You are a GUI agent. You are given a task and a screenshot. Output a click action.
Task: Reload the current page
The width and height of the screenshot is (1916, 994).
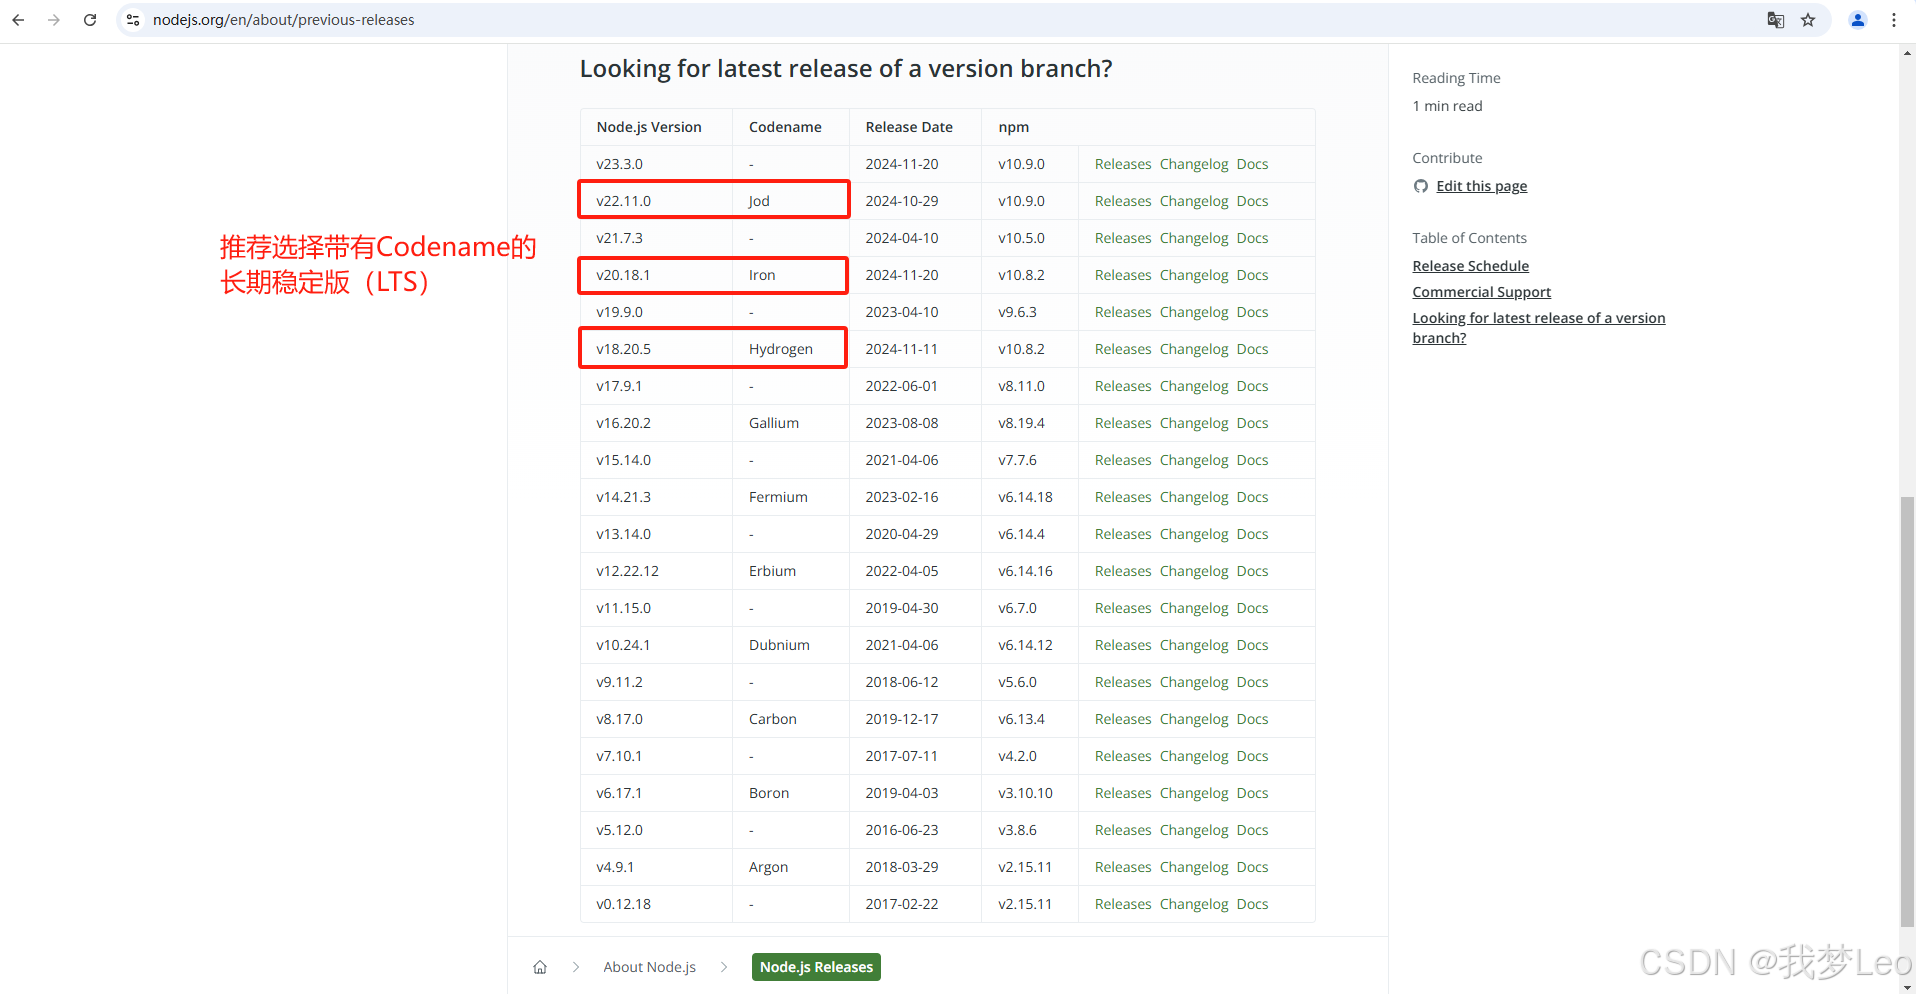(90, 20)
